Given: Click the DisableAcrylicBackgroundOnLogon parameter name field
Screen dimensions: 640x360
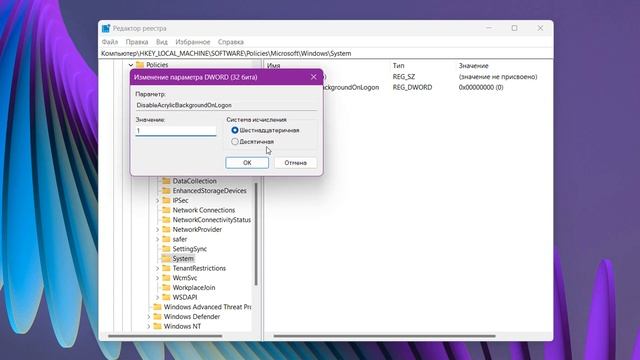Looking at the screenshot, I should (226, 105).
